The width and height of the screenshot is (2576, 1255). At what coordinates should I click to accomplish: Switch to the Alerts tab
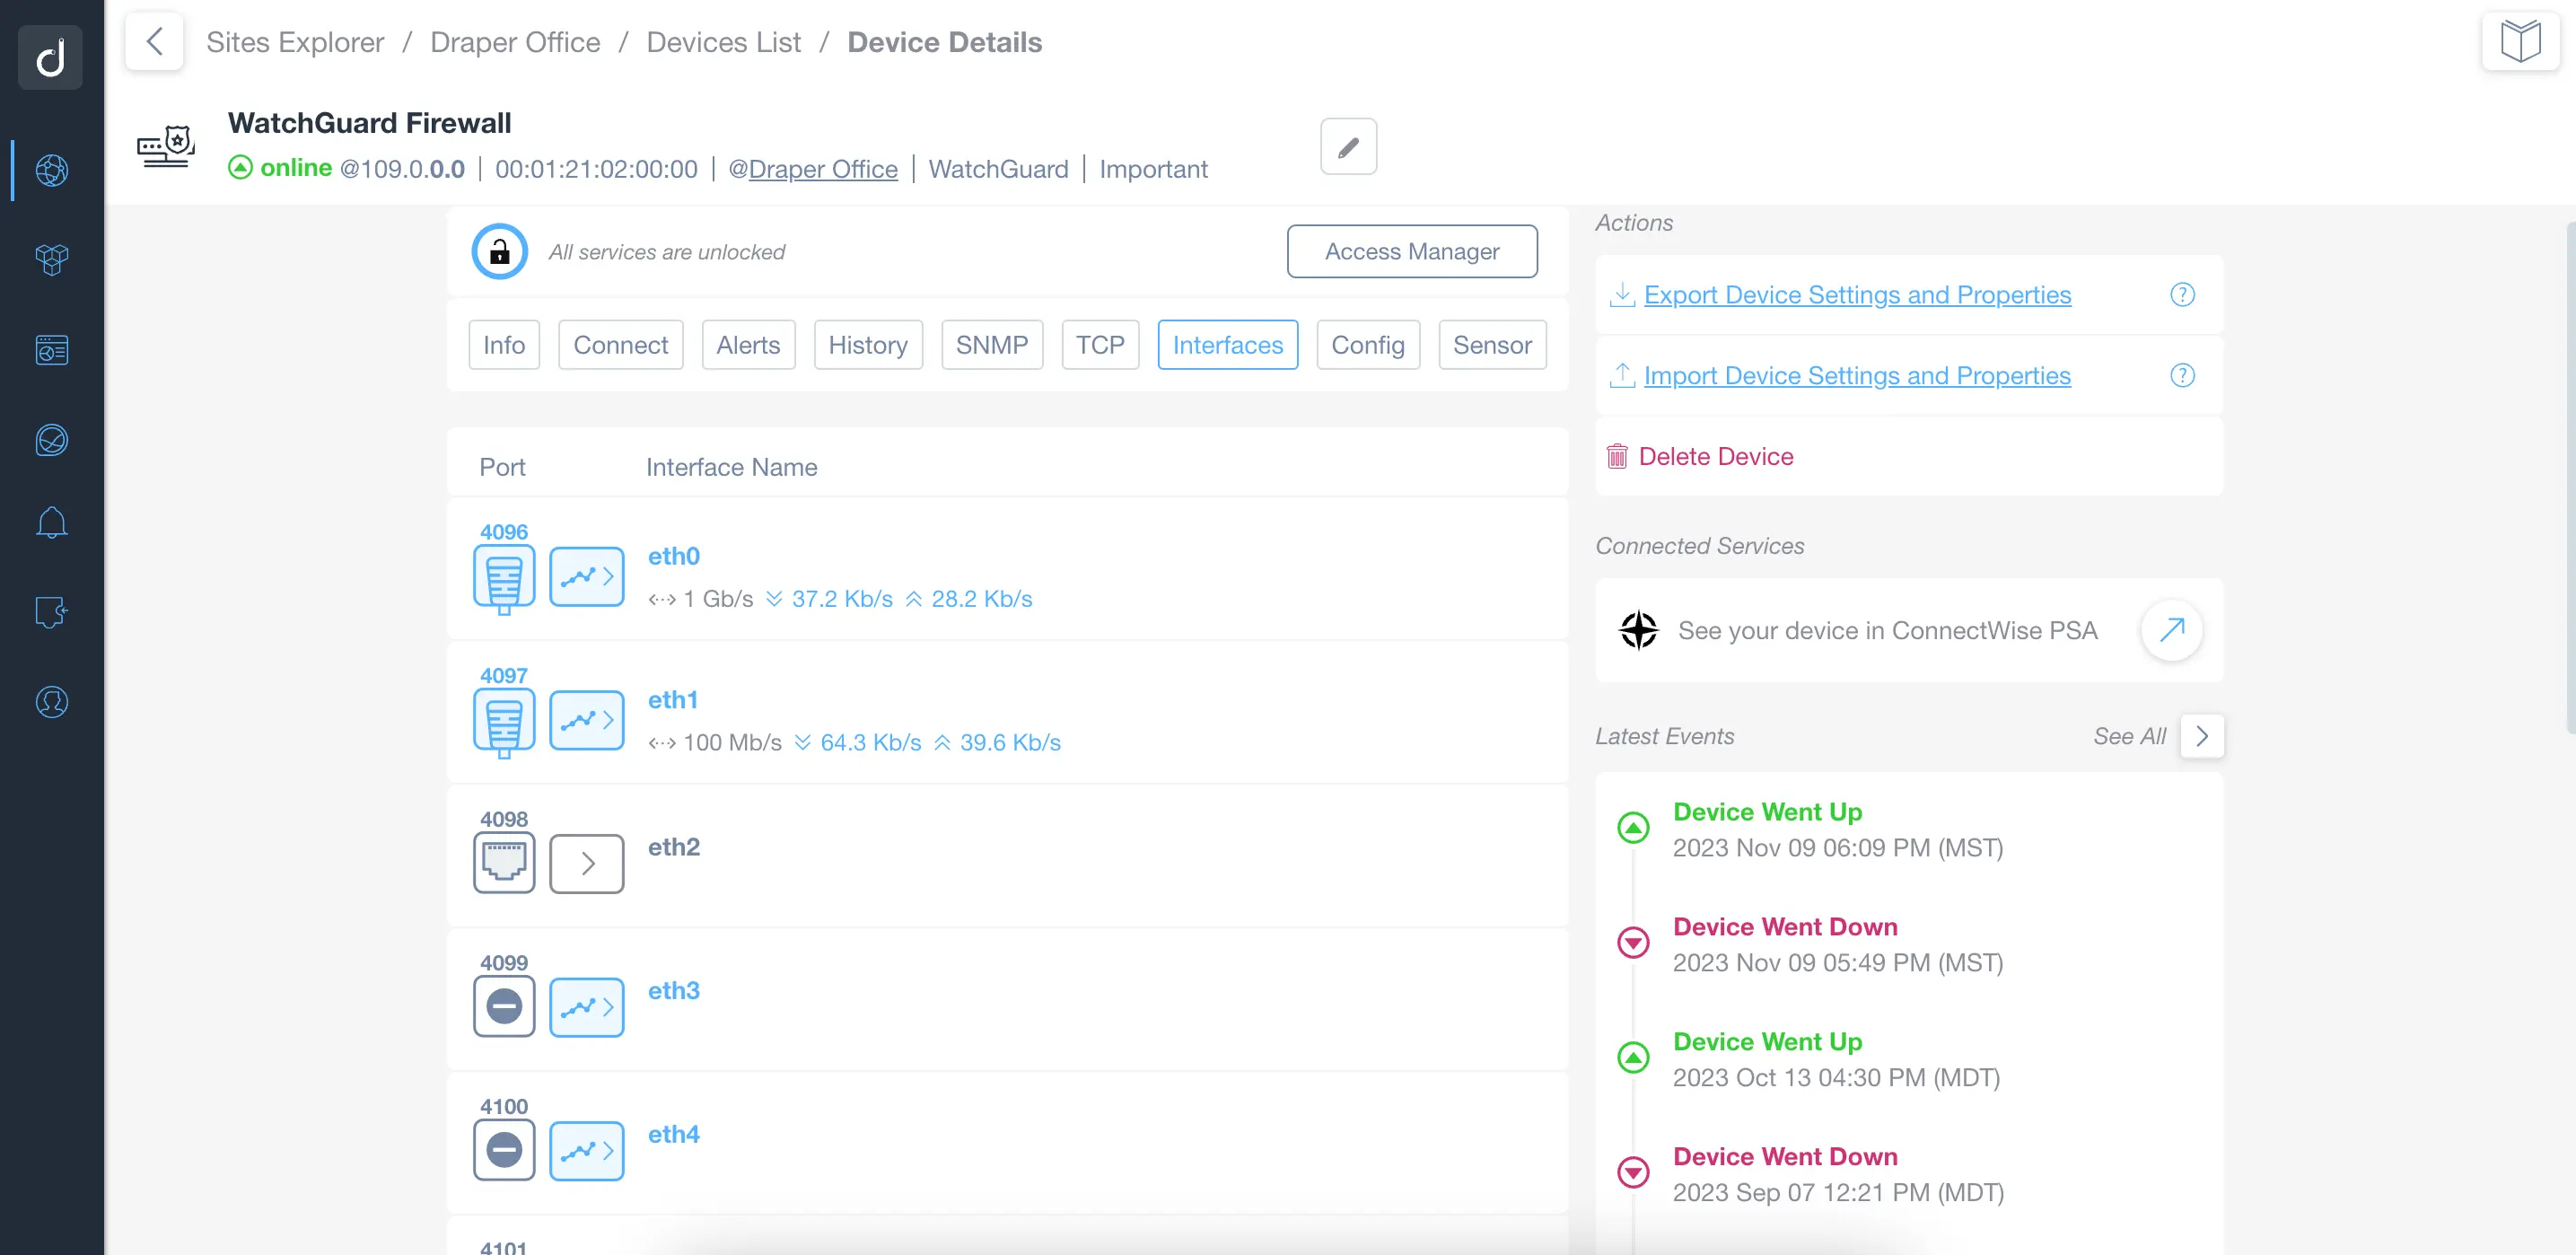tap(748, 345)
